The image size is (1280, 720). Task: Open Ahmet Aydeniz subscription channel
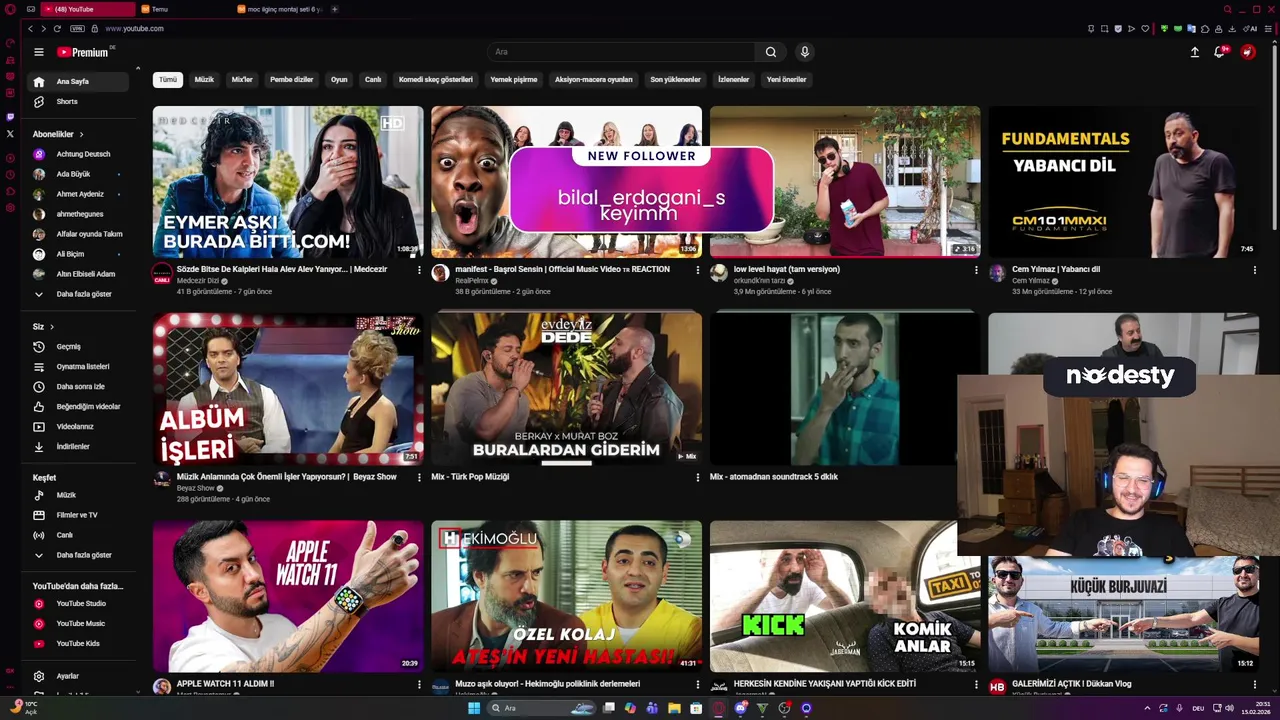tap(80, 194)
